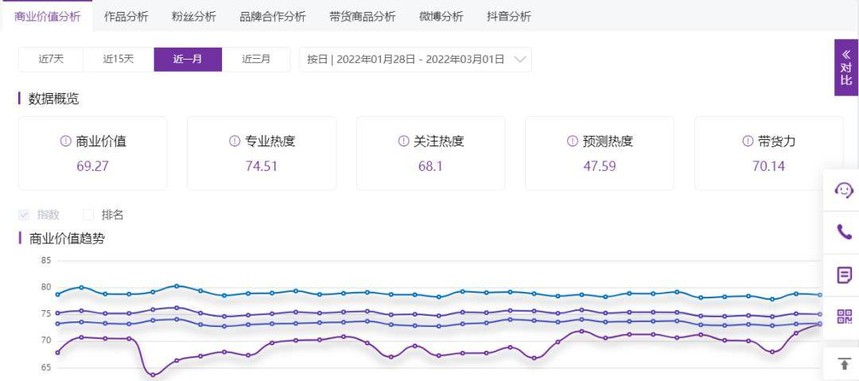The width and height of the screenshot is (859, 381).
Task: Click the 商业价值 69.27 card
Action: [93, 153]
